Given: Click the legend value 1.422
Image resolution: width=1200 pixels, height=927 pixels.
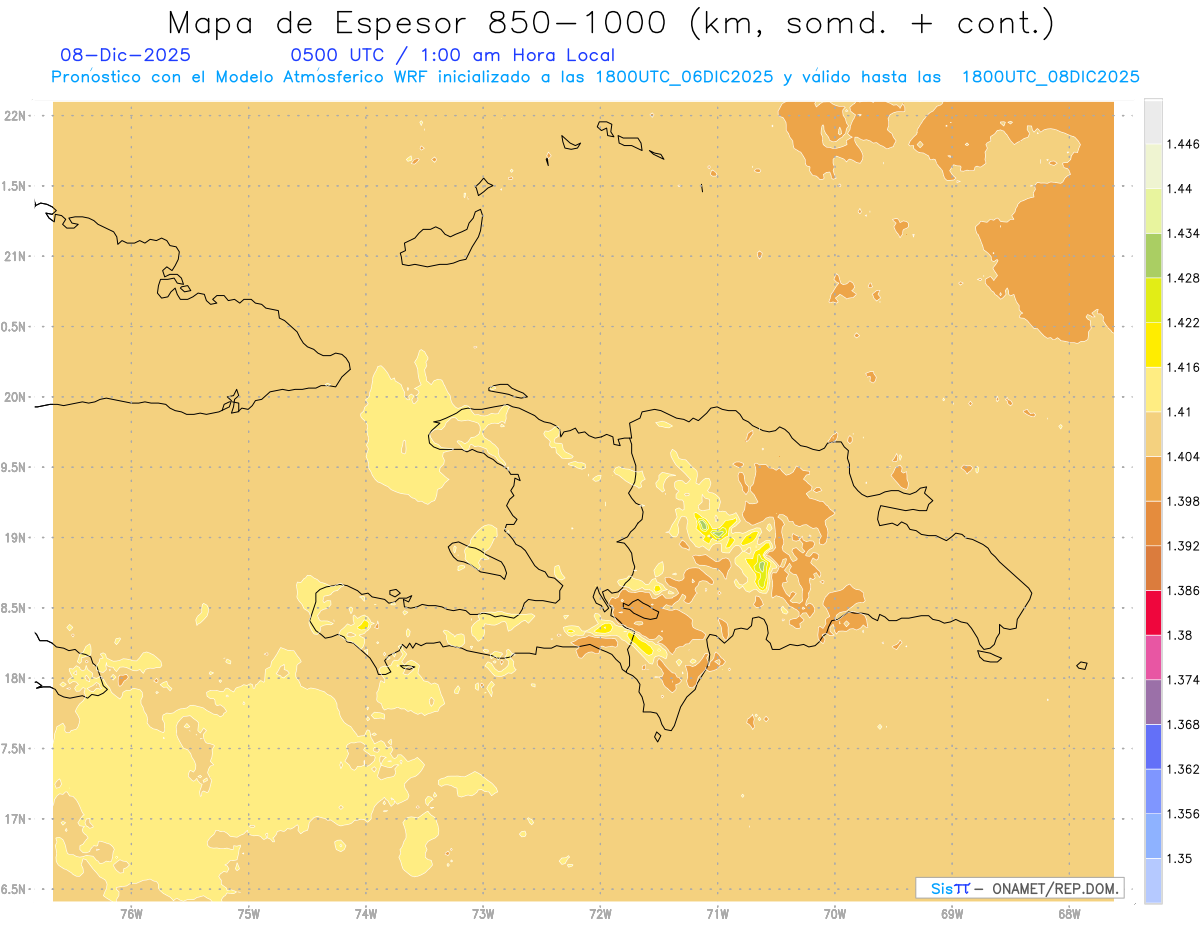Looking at the screenshot, I should 1185,322.
